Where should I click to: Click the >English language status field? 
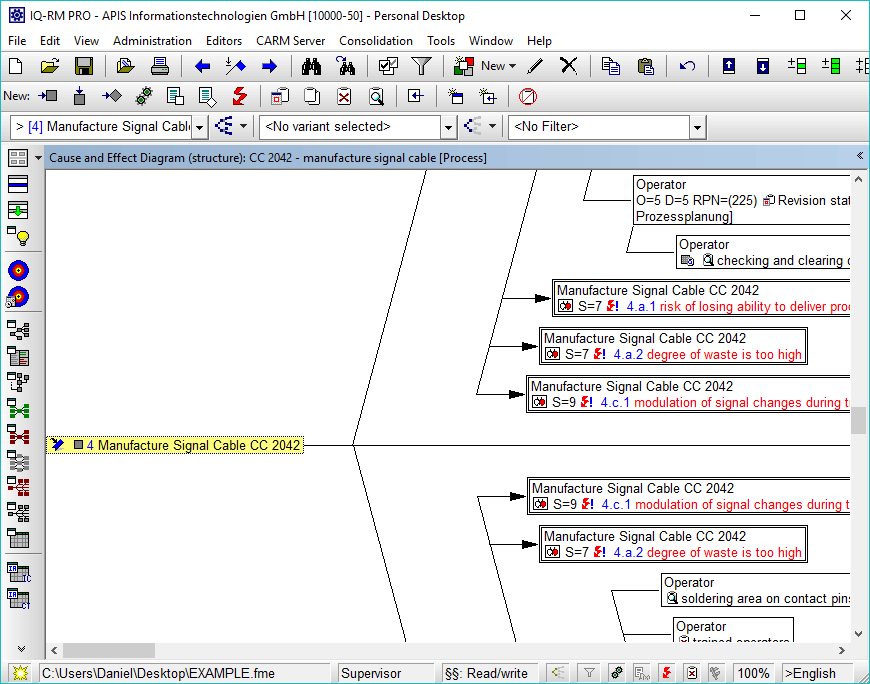tap(816, 673)
